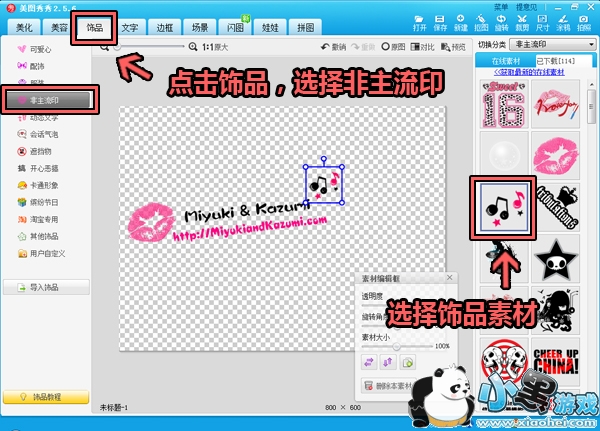
Task: Choose the red twin skulls sticker
Action: (x=504, y=362)
